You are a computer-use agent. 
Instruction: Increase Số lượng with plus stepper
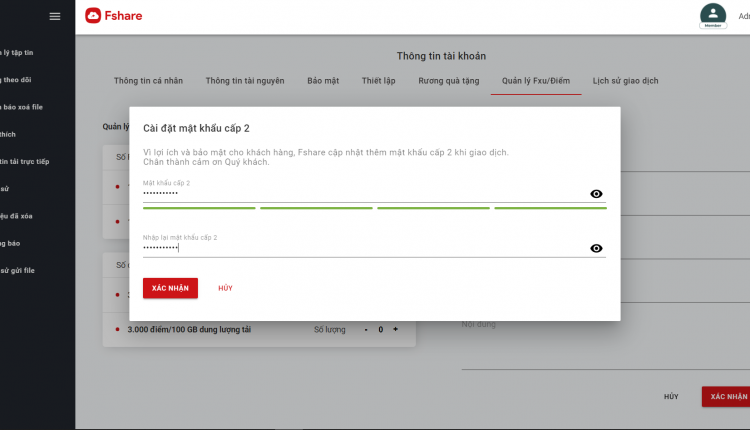coord(396,329)
